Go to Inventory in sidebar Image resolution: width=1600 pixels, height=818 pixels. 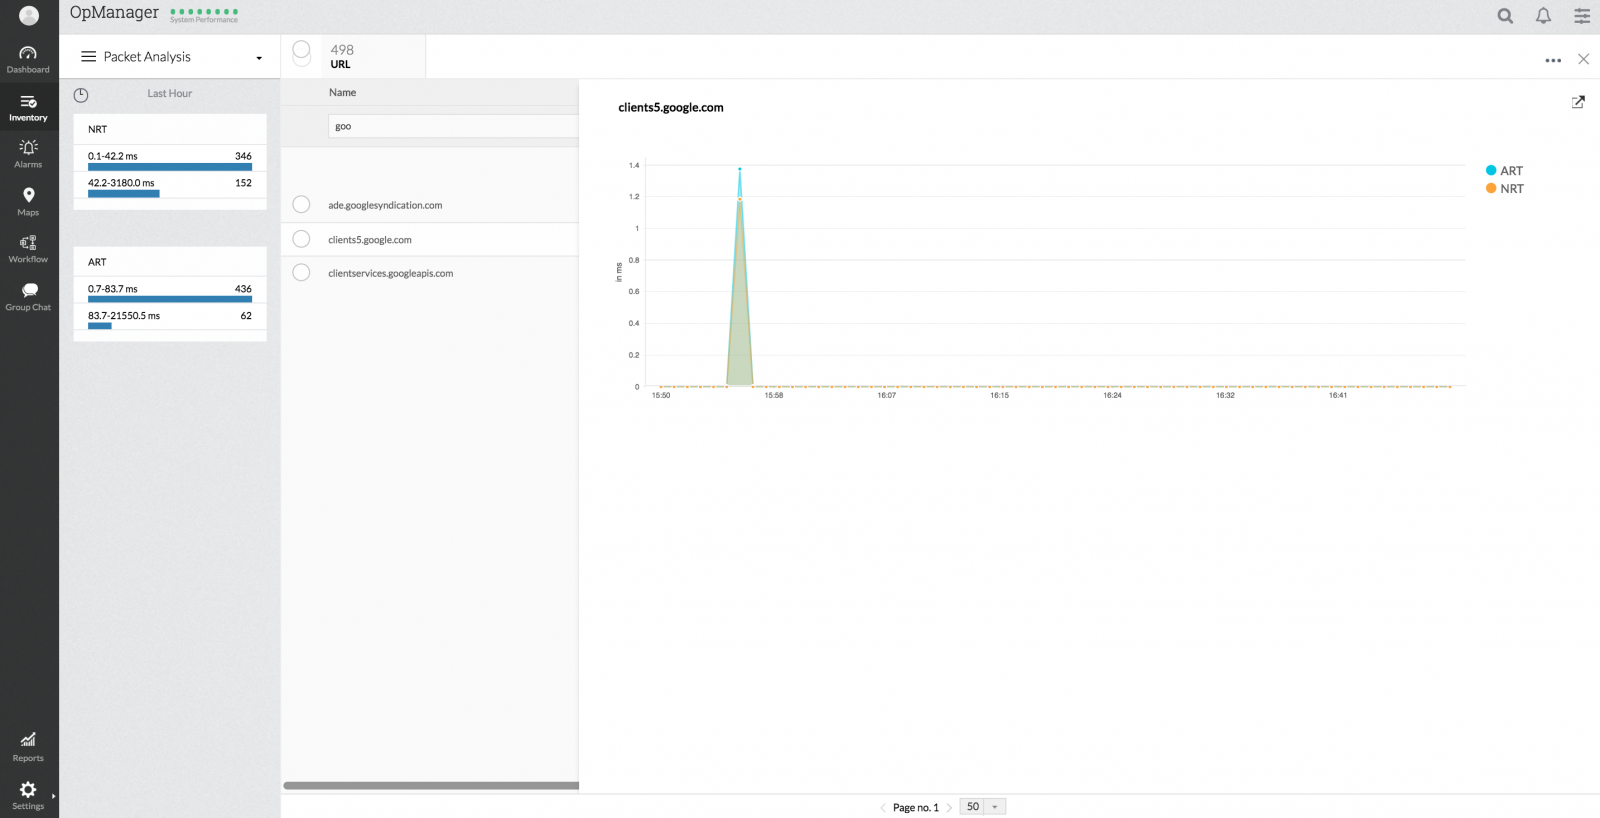[28, 108]
